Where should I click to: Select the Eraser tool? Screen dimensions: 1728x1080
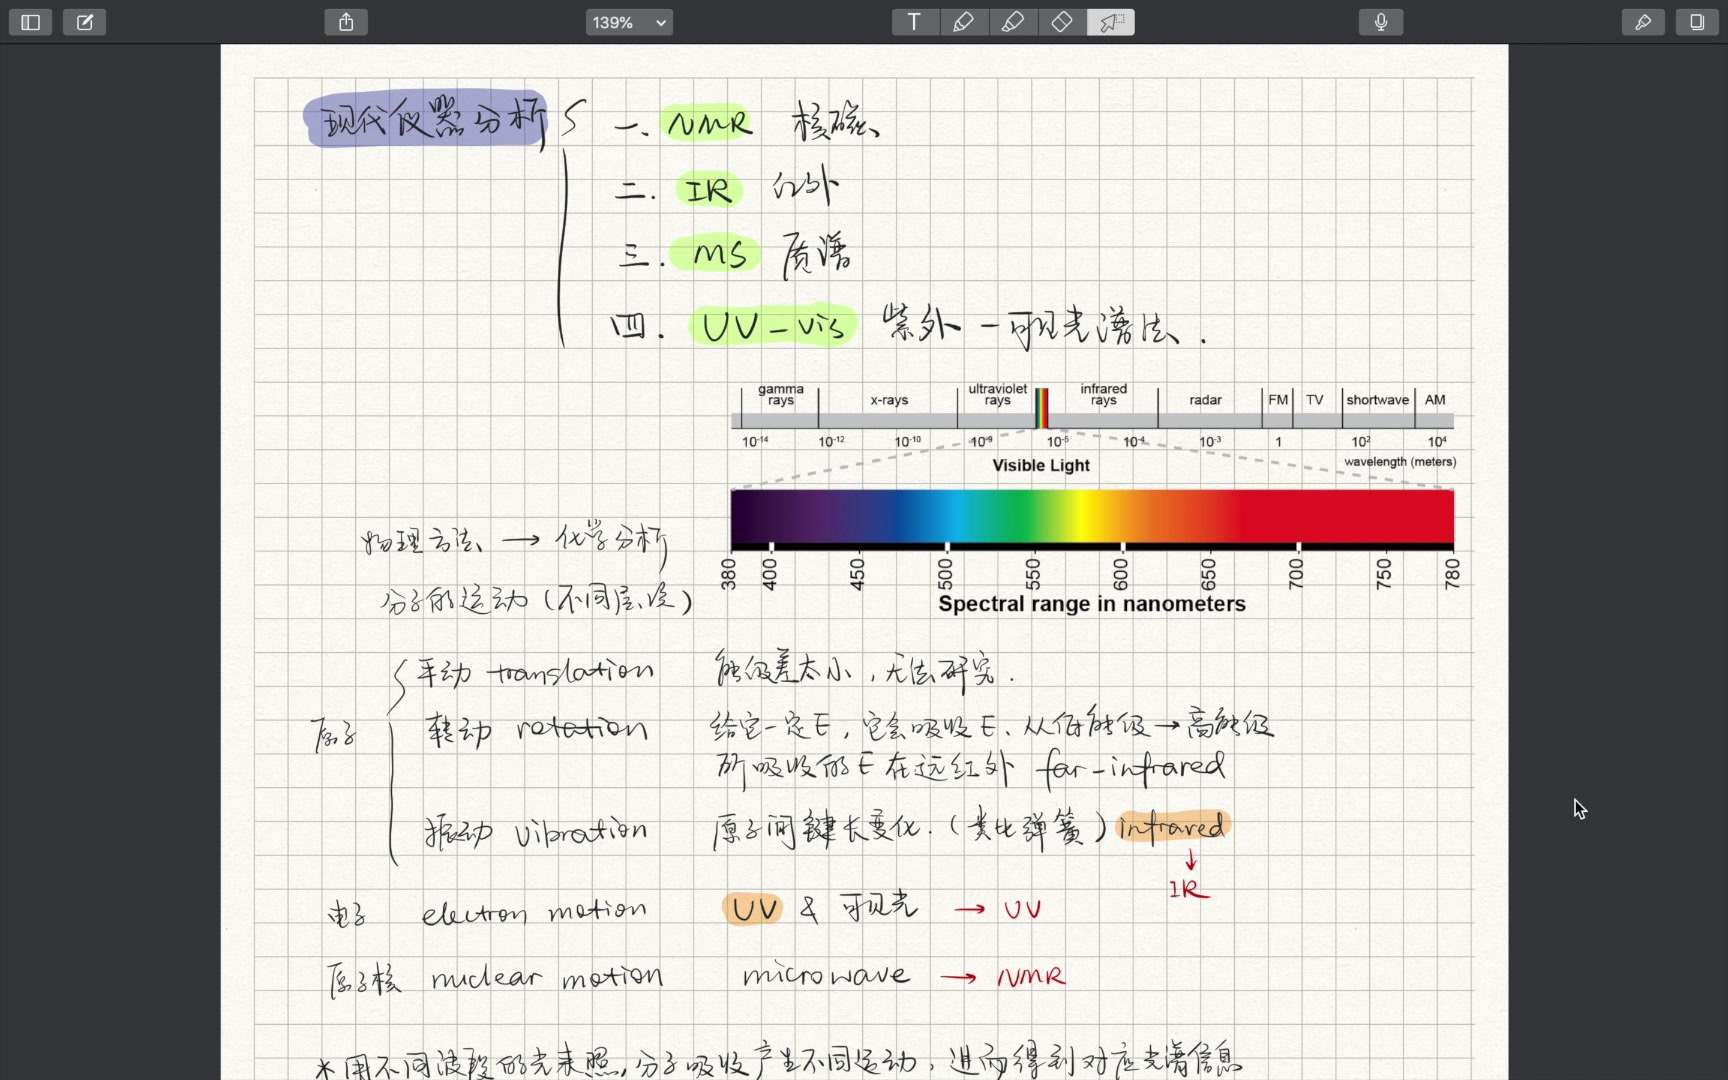tap(1062, 22)
